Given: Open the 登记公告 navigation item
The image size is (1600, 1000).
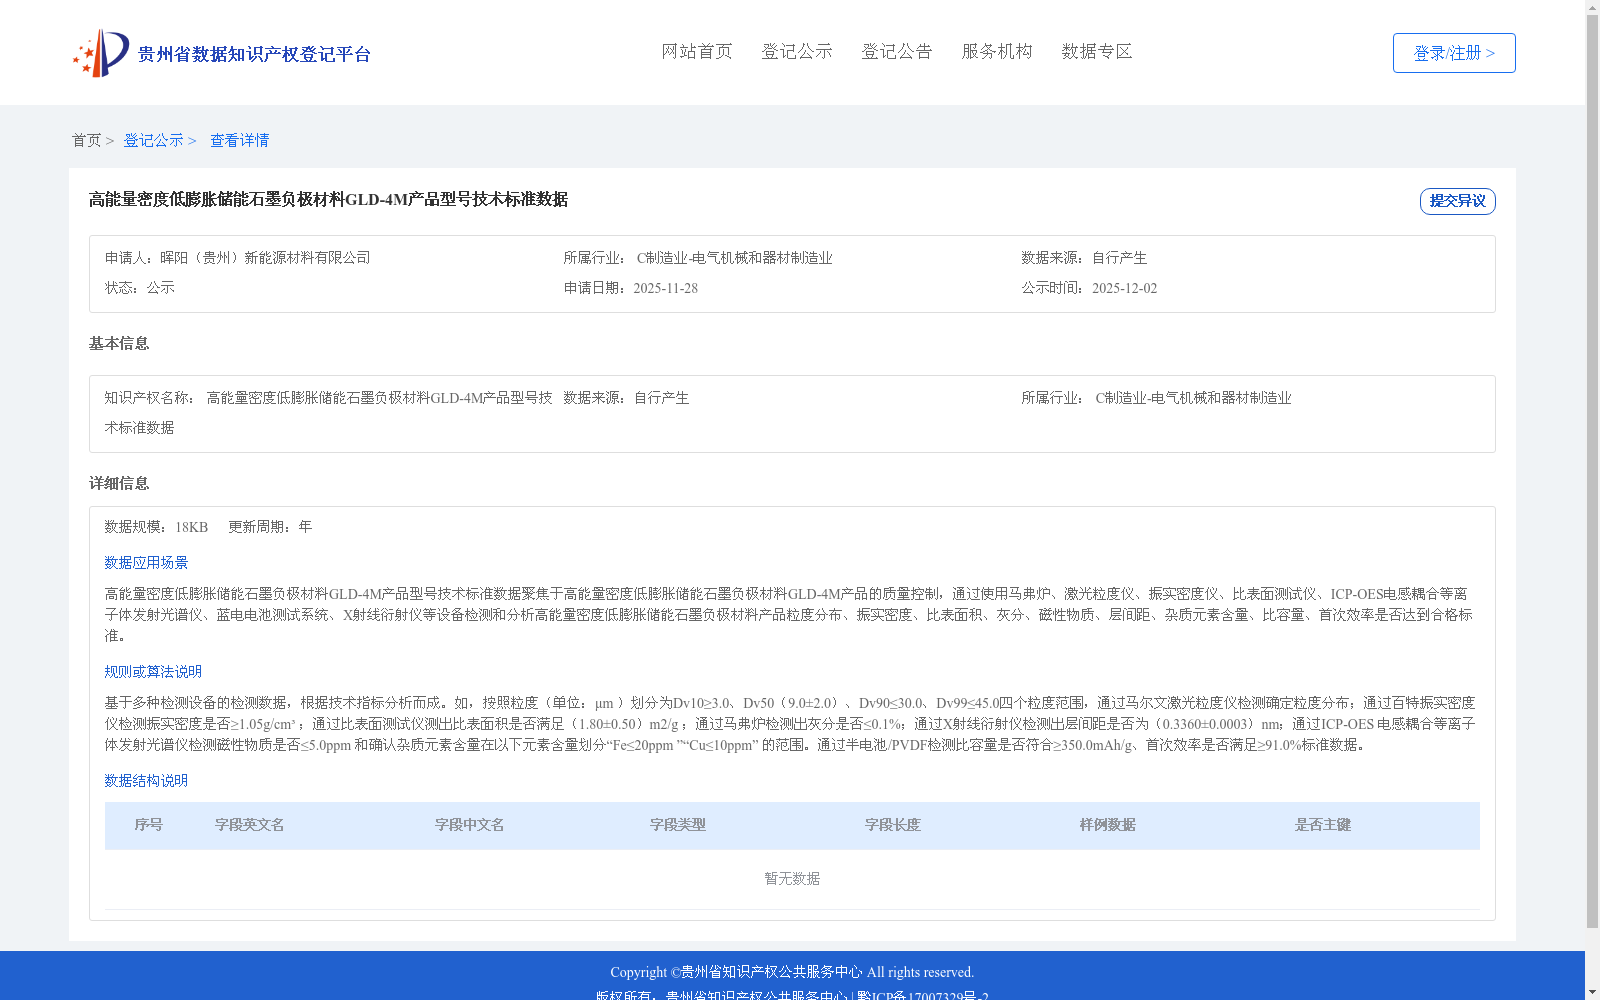Looking at the screenshot, I should (897, 51).
